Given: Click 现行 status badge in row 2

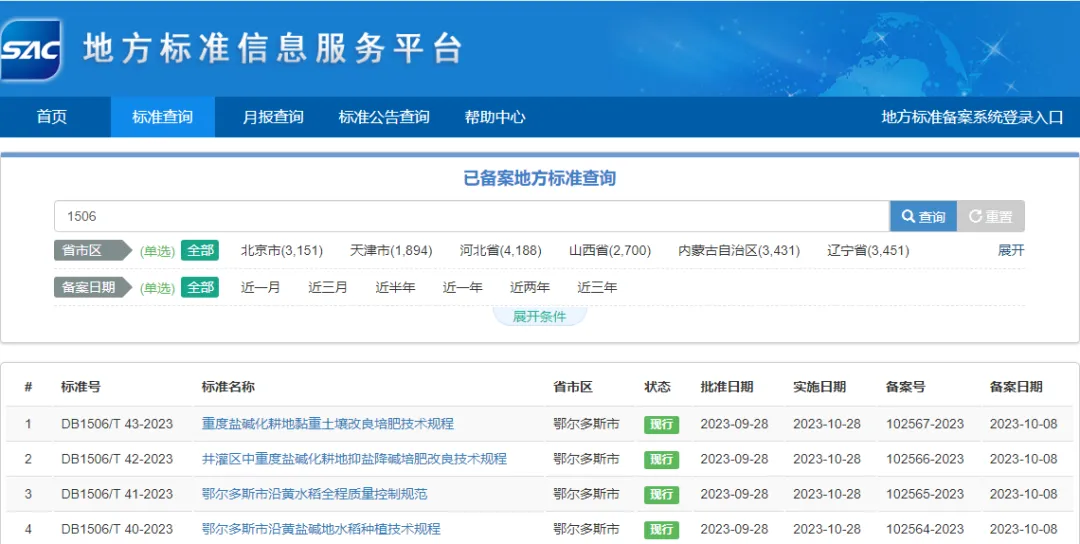Looking at the screenshot, I should point(661,459).
